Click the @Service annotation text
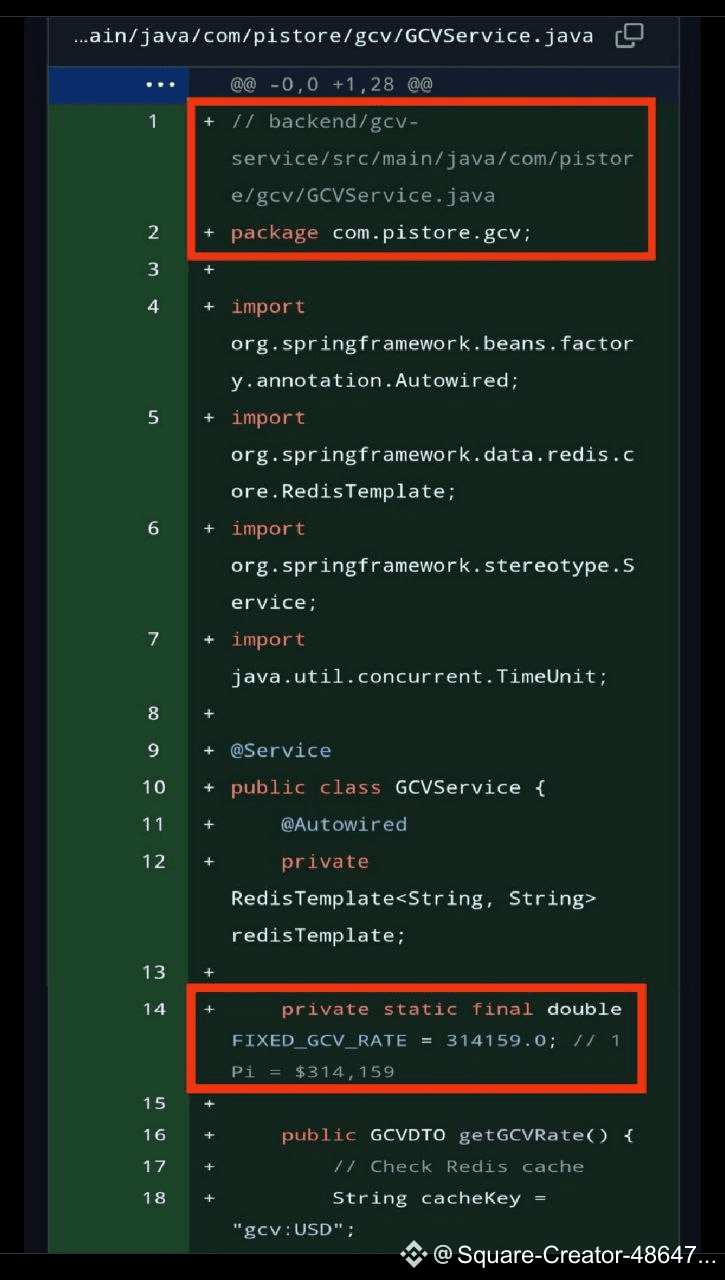Viewport: 725px width, 1280px height. pos(281,750)
